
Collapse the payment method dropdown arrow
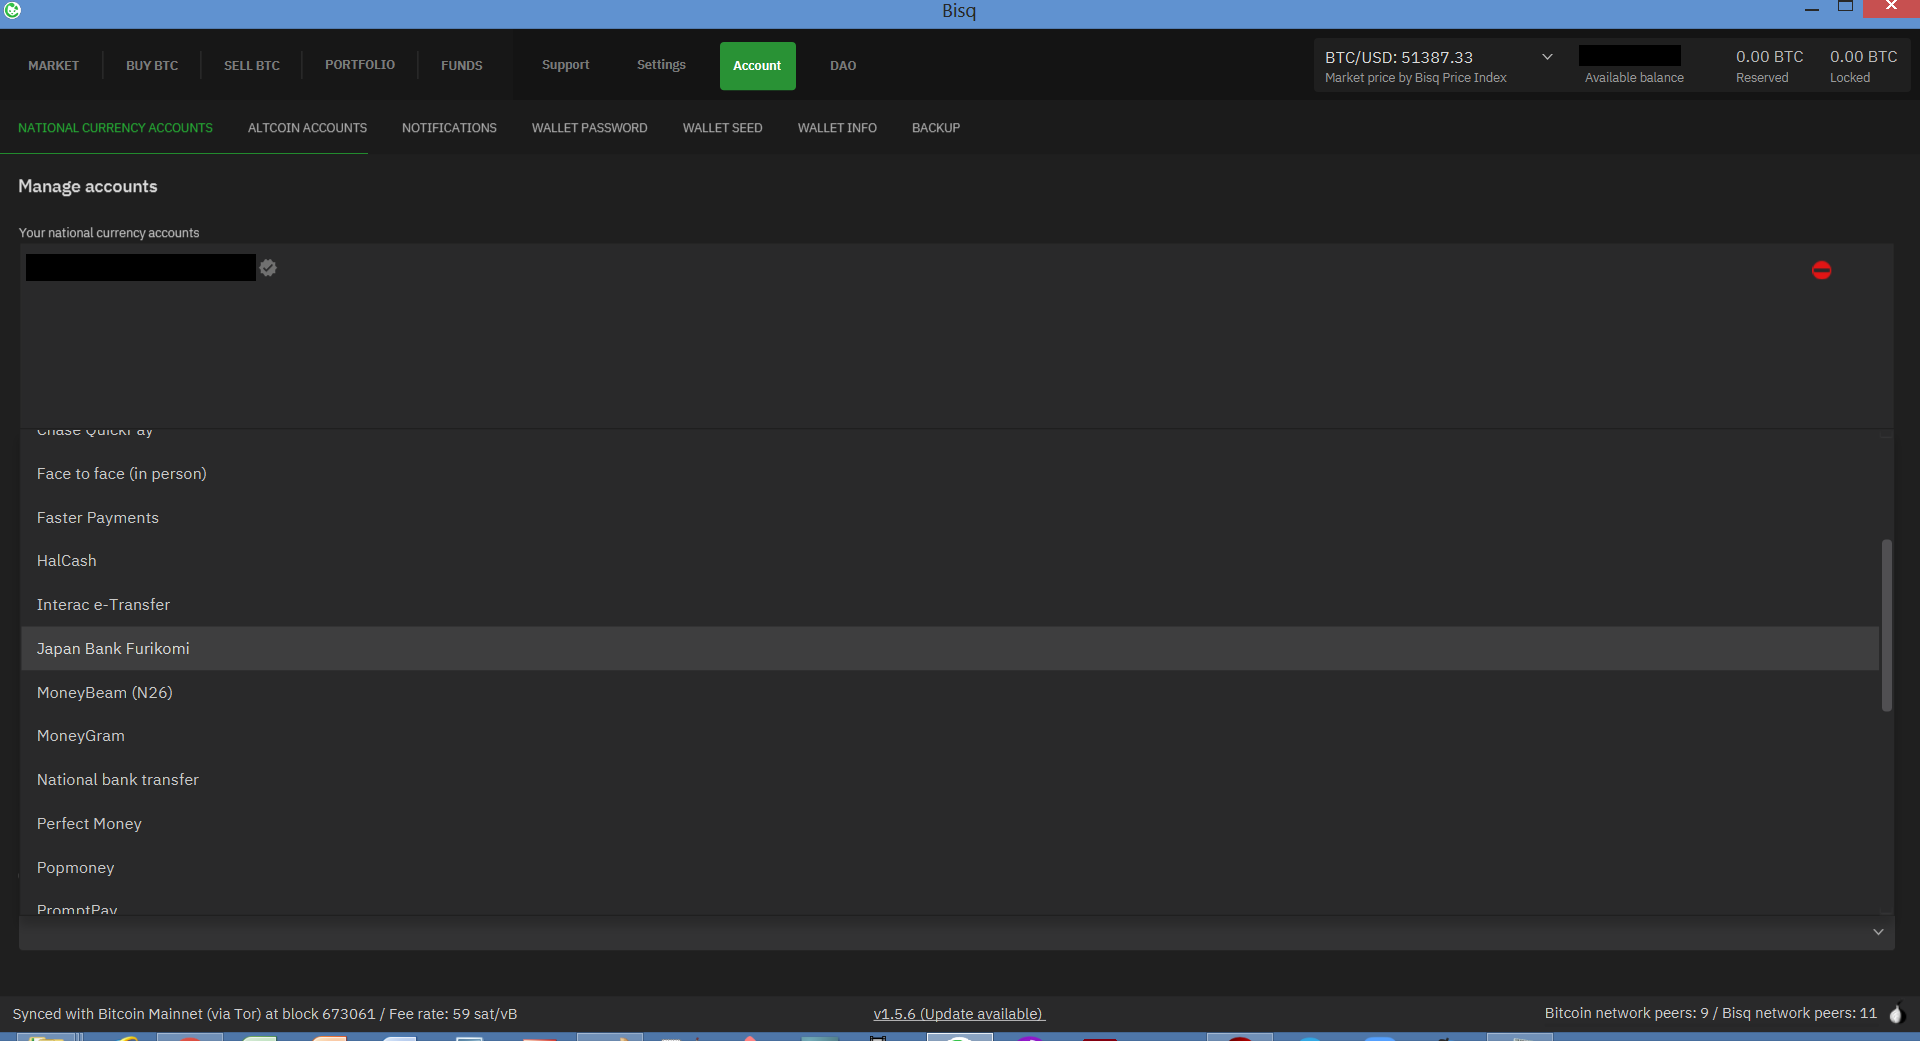click(x=1877, y=932)
